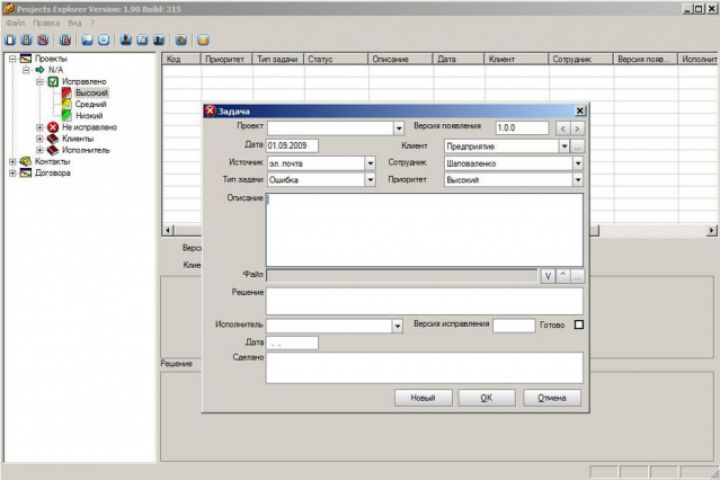Click the book icon next to Клиенты
The image size is (720, 480).
[x=53, y=138]
